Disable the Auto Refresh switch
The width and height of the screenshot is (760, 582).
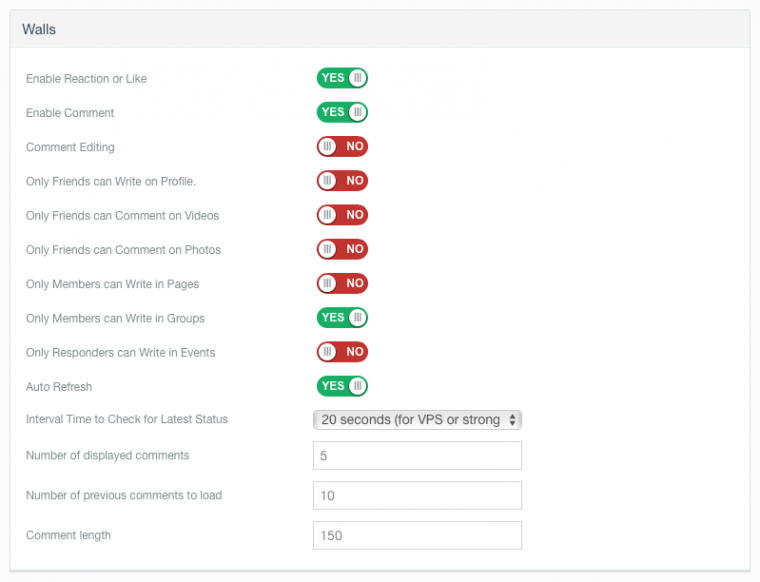pos(342,386)
